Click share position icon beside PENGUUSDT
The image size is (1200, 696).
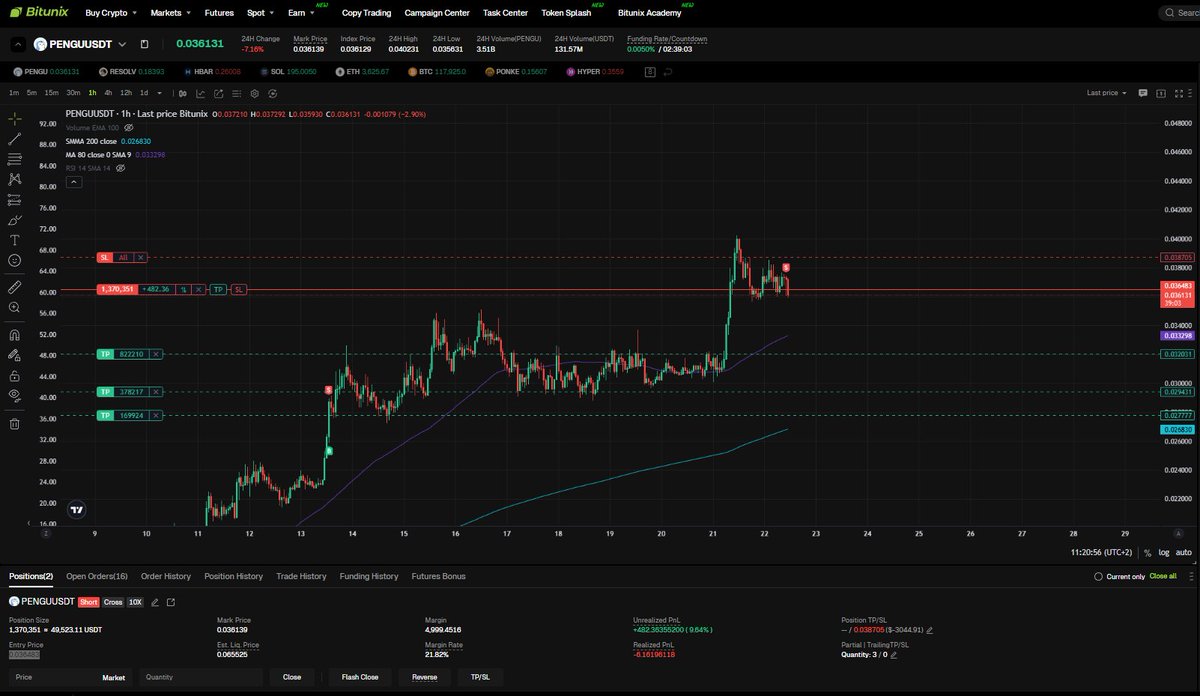click(171, 602)
